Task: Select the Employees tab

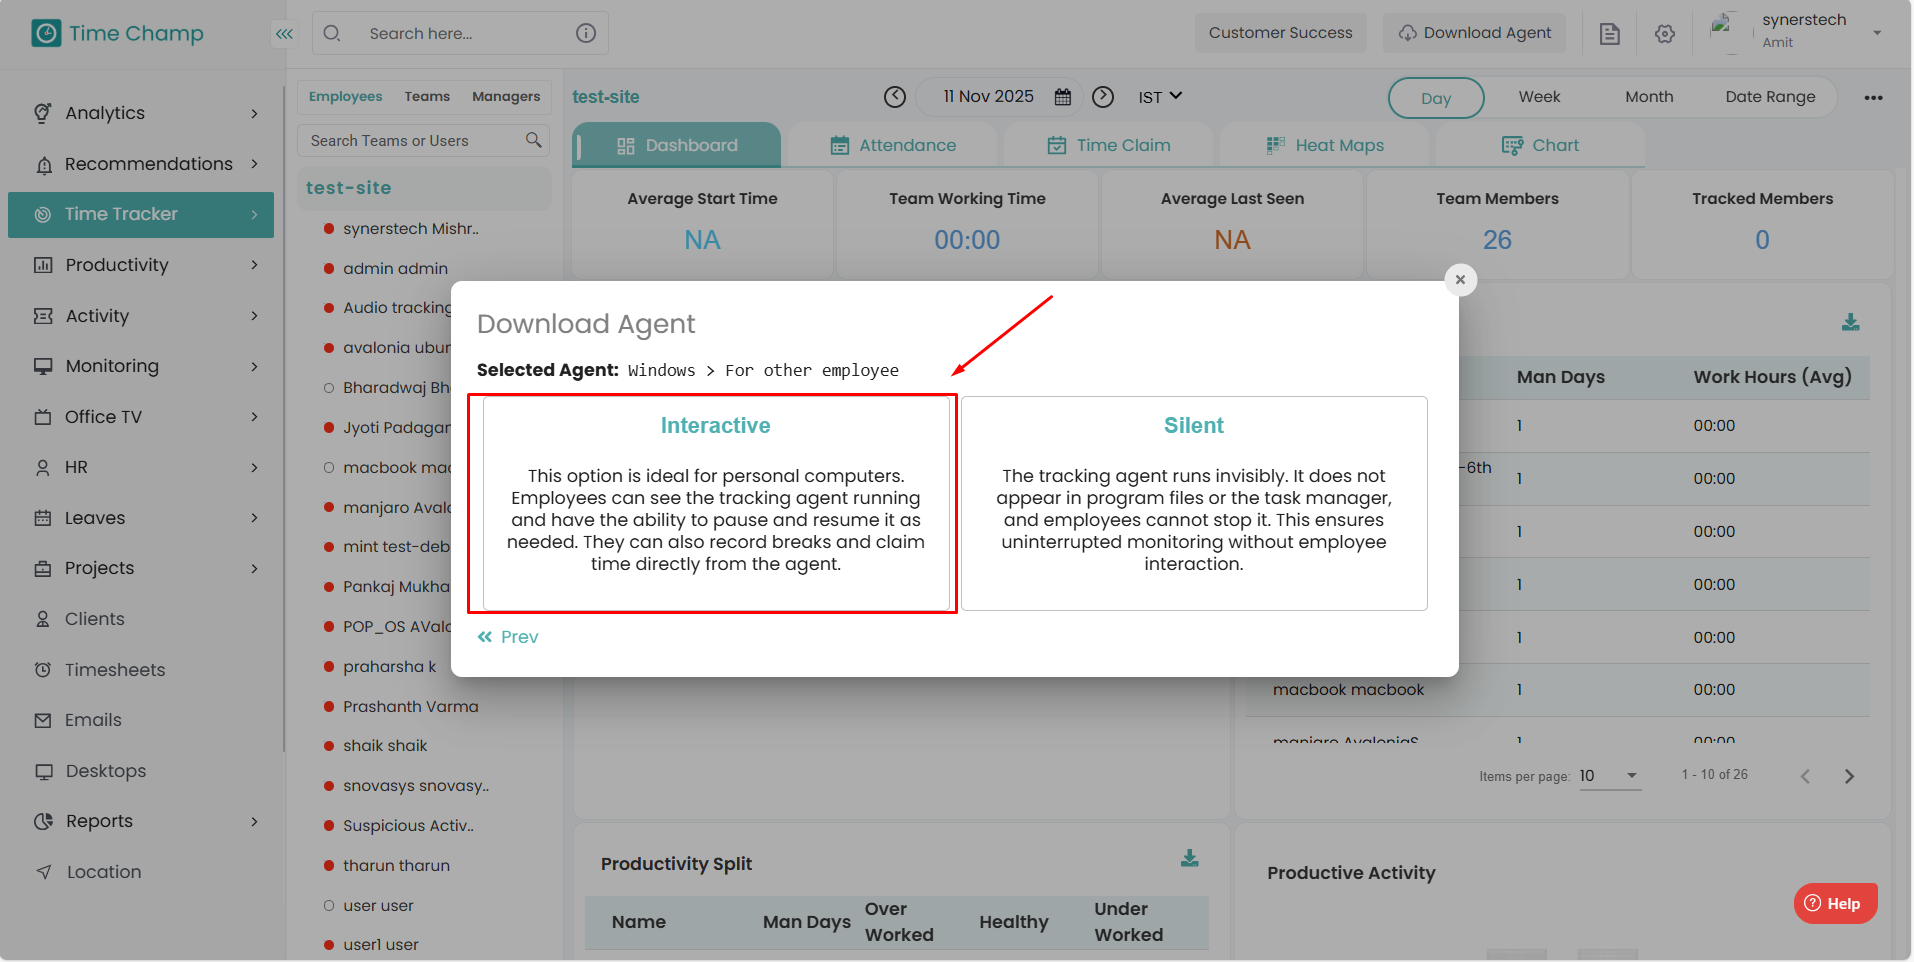Action: point(345,97)
